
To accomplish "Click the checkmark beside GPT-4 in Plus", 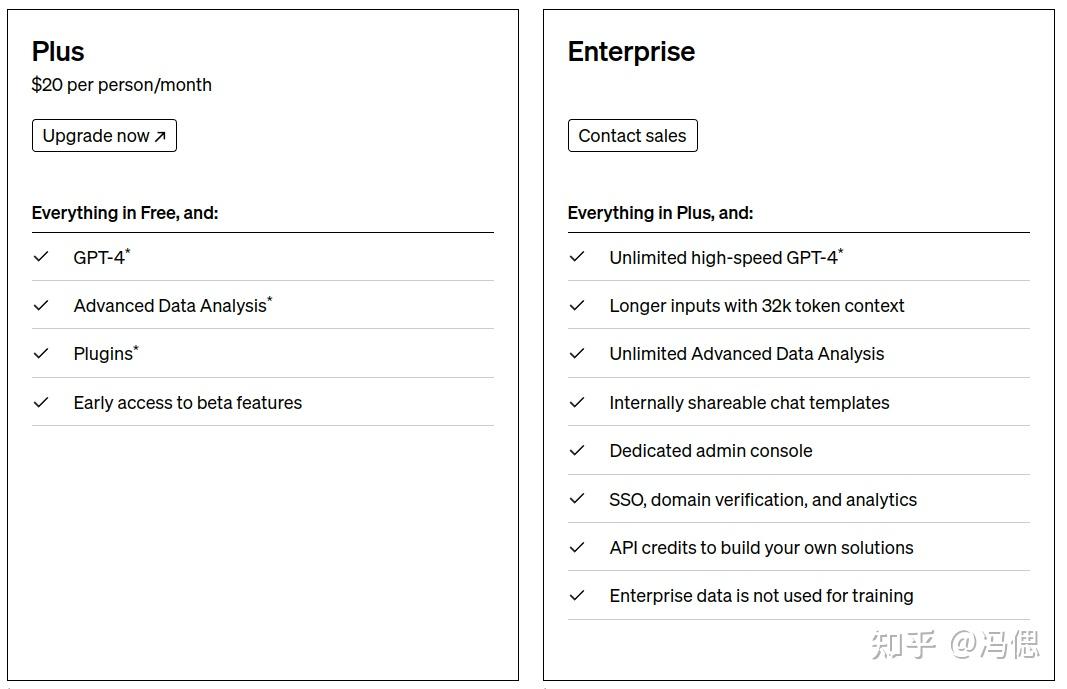I will [41, 257].
